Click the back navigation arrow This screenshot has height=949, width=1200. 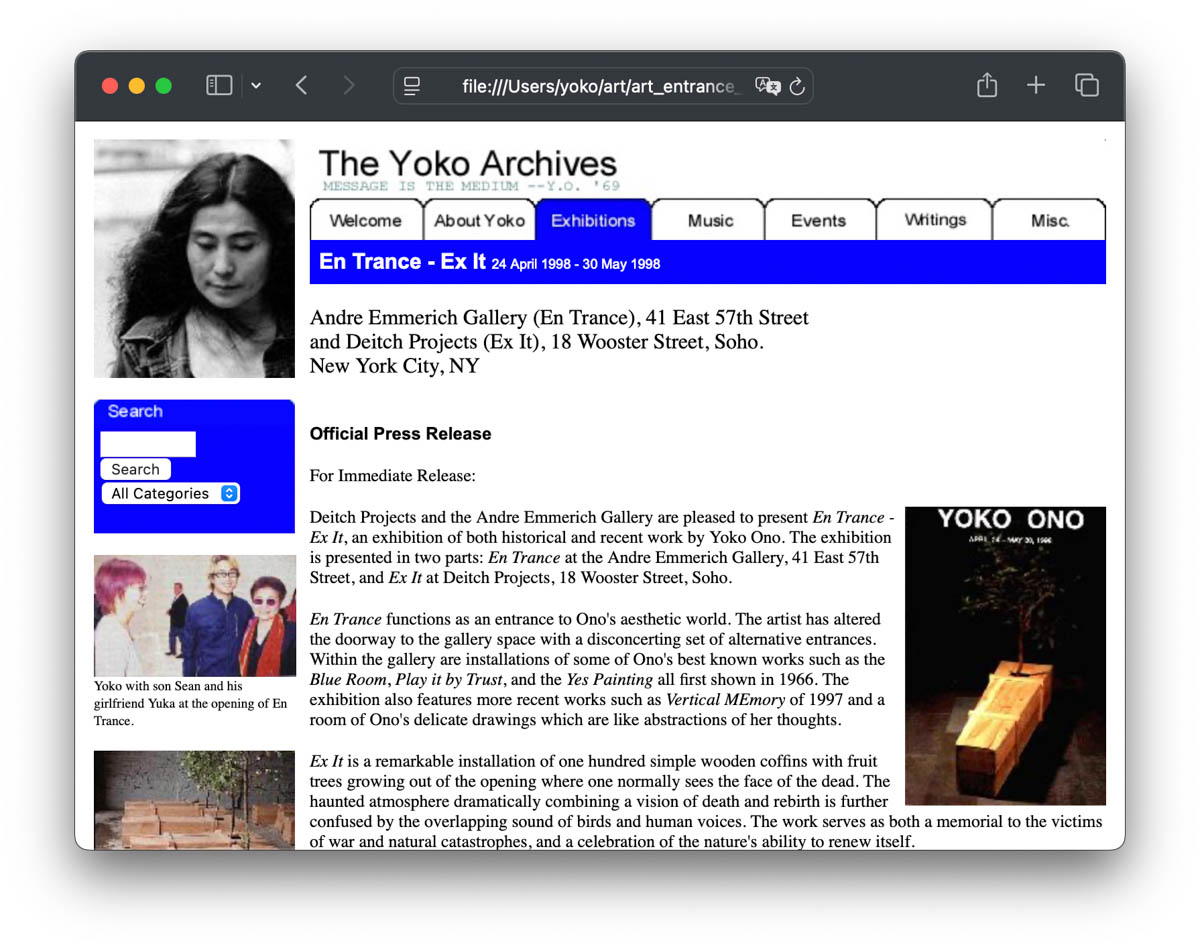(x=301, y=85)
